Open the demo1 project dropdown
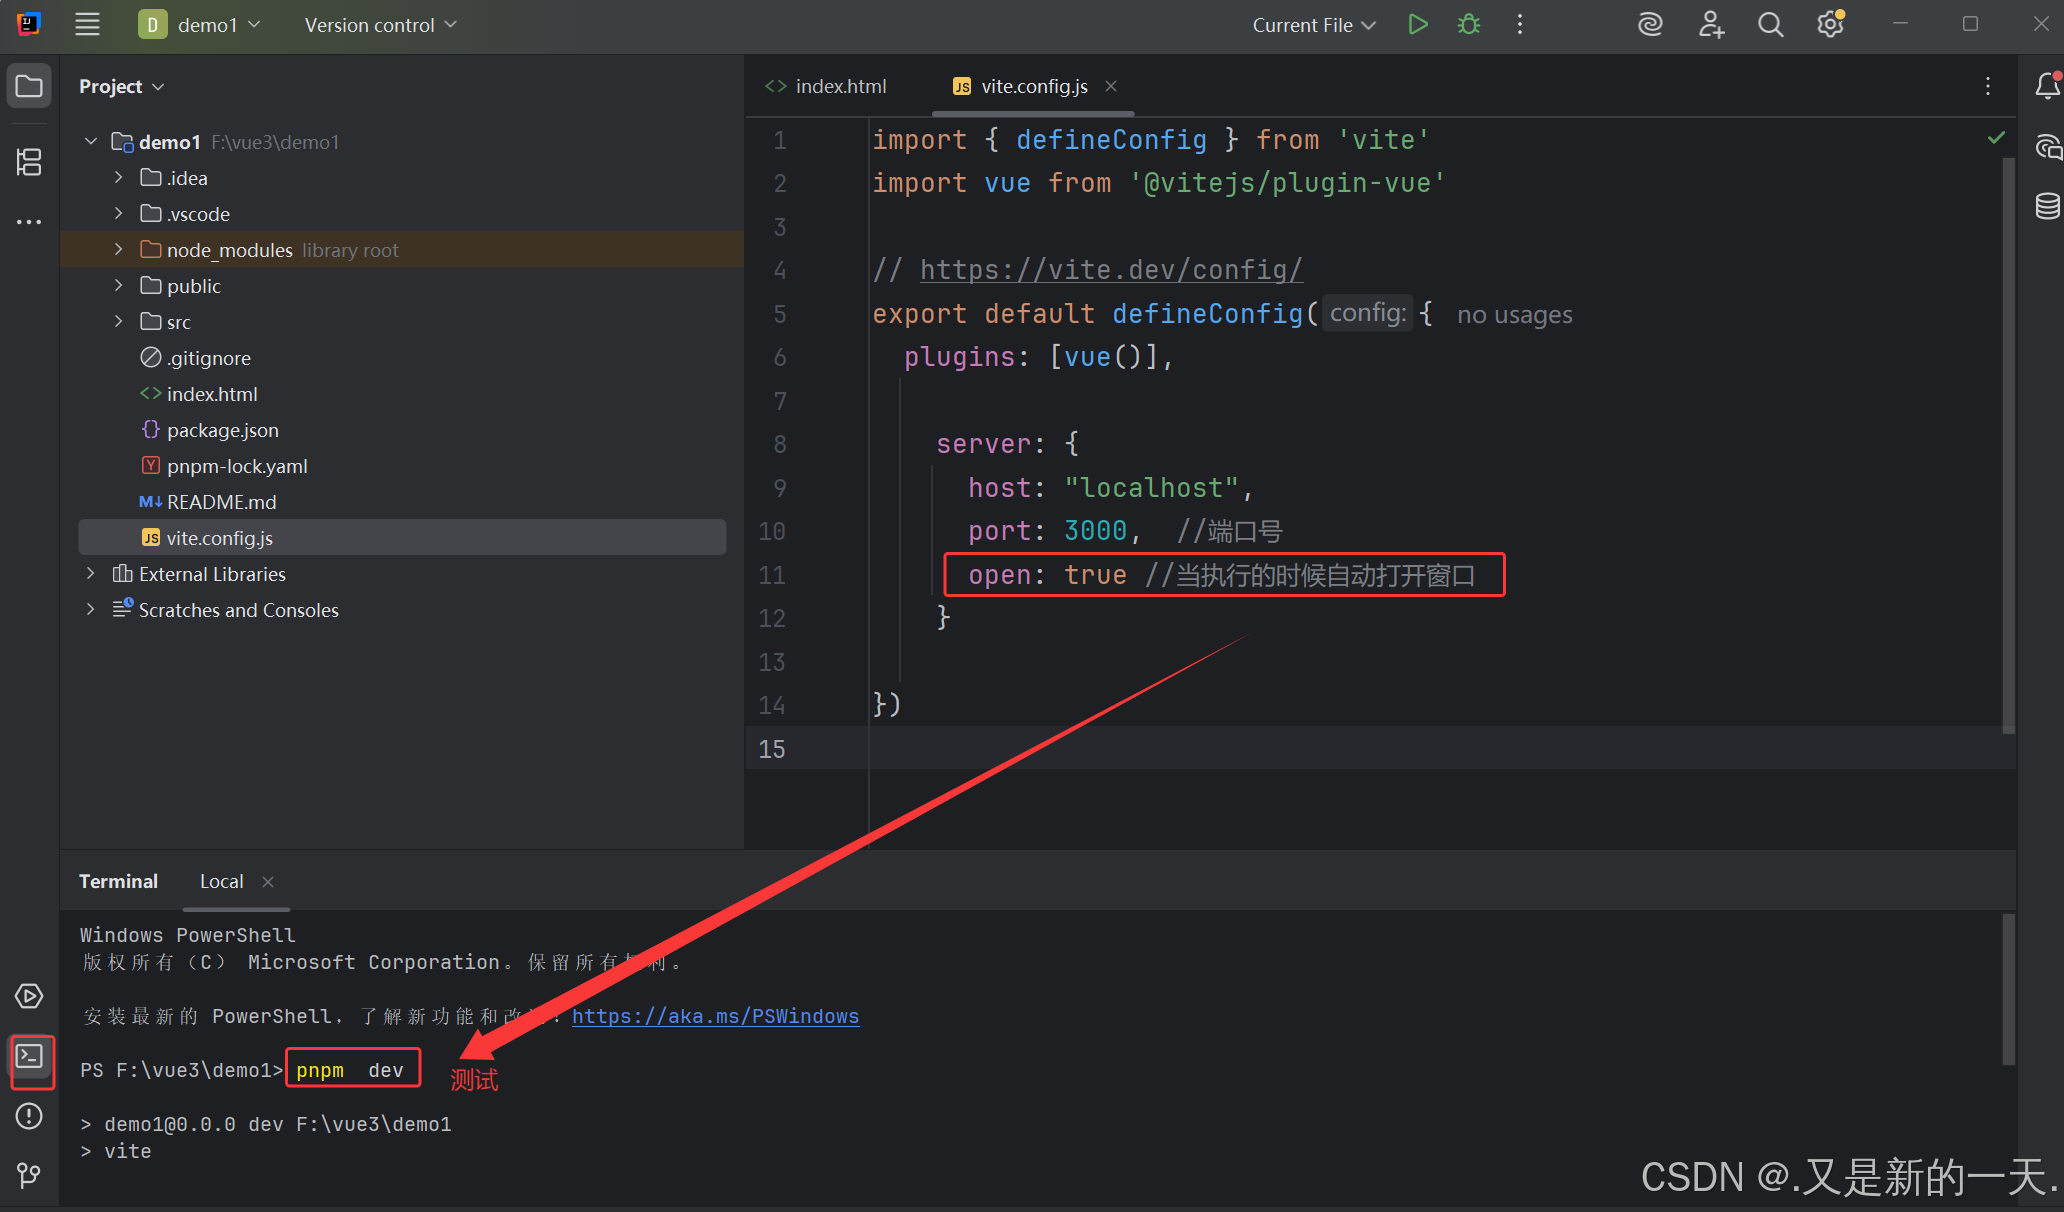This screenshot has width=2064, height=1212. [199, 25]
